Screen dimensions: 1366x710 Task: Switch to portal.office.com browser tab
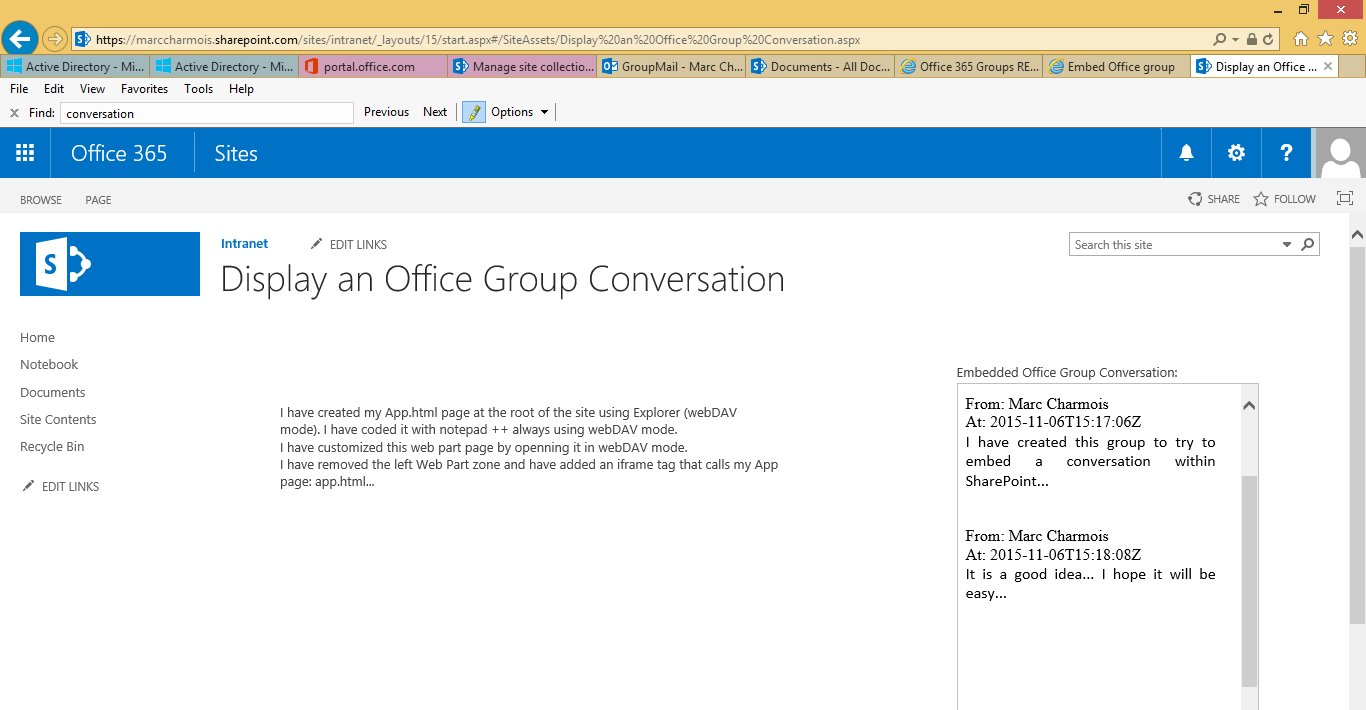click(372, 67)
